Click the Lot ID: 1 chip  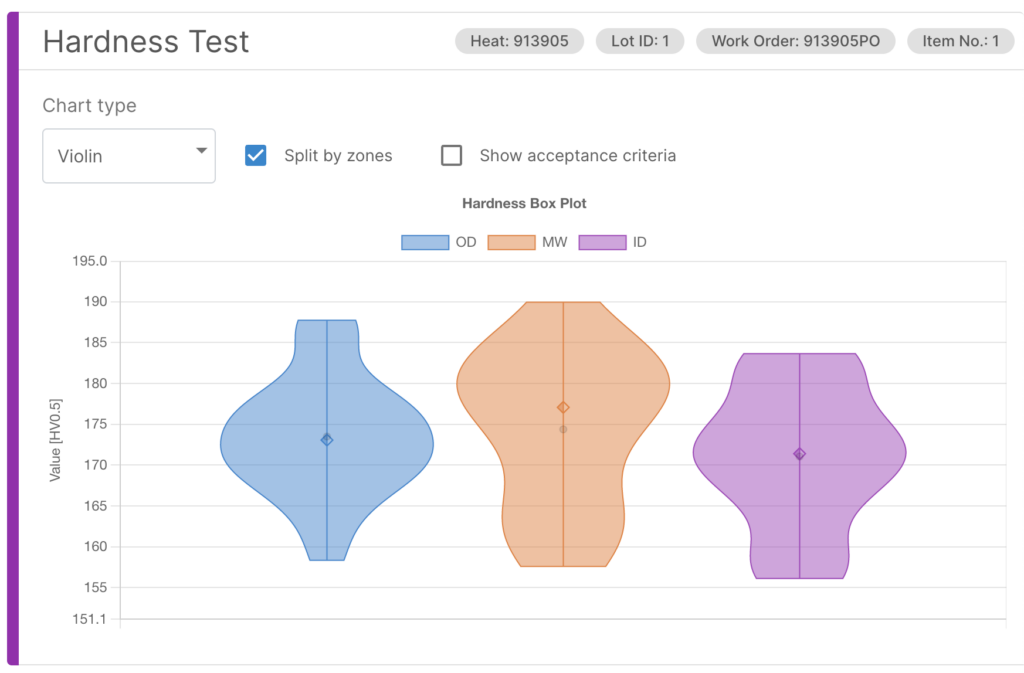640,41
